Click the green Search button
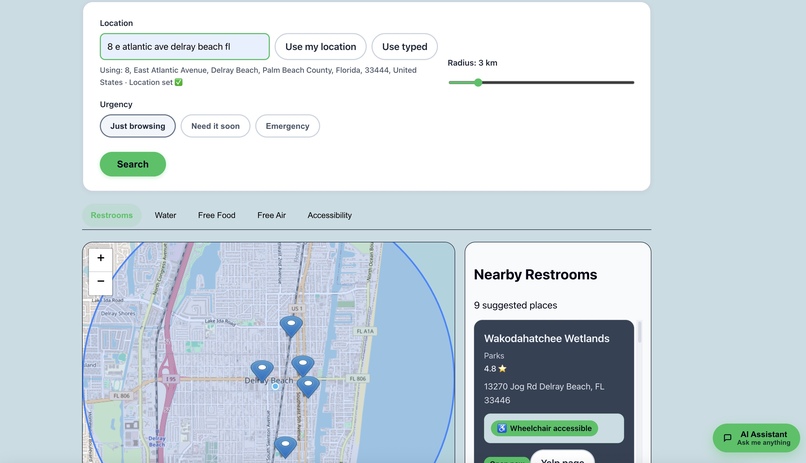Viewport: 806px width, 463px height. pos(133,164)
